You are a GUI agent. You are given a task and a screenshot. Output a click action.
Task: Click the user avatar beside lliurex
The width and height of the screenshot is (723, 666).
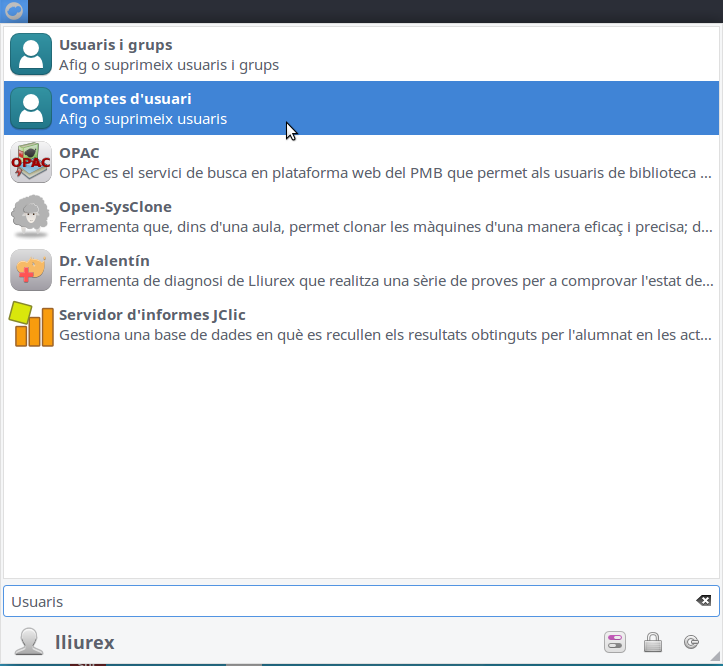30,642
